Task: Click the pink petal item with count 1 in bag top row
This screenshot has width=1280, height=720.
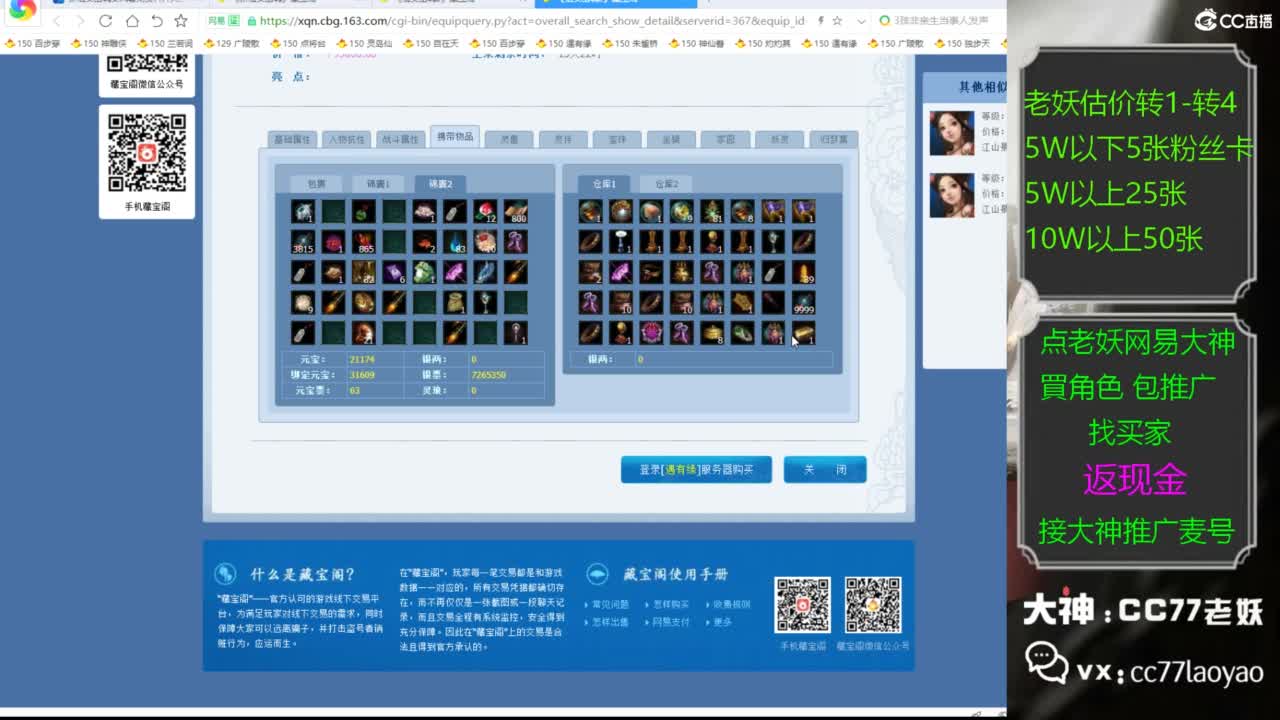Action: pyautogui.click(x=424, y=211)
